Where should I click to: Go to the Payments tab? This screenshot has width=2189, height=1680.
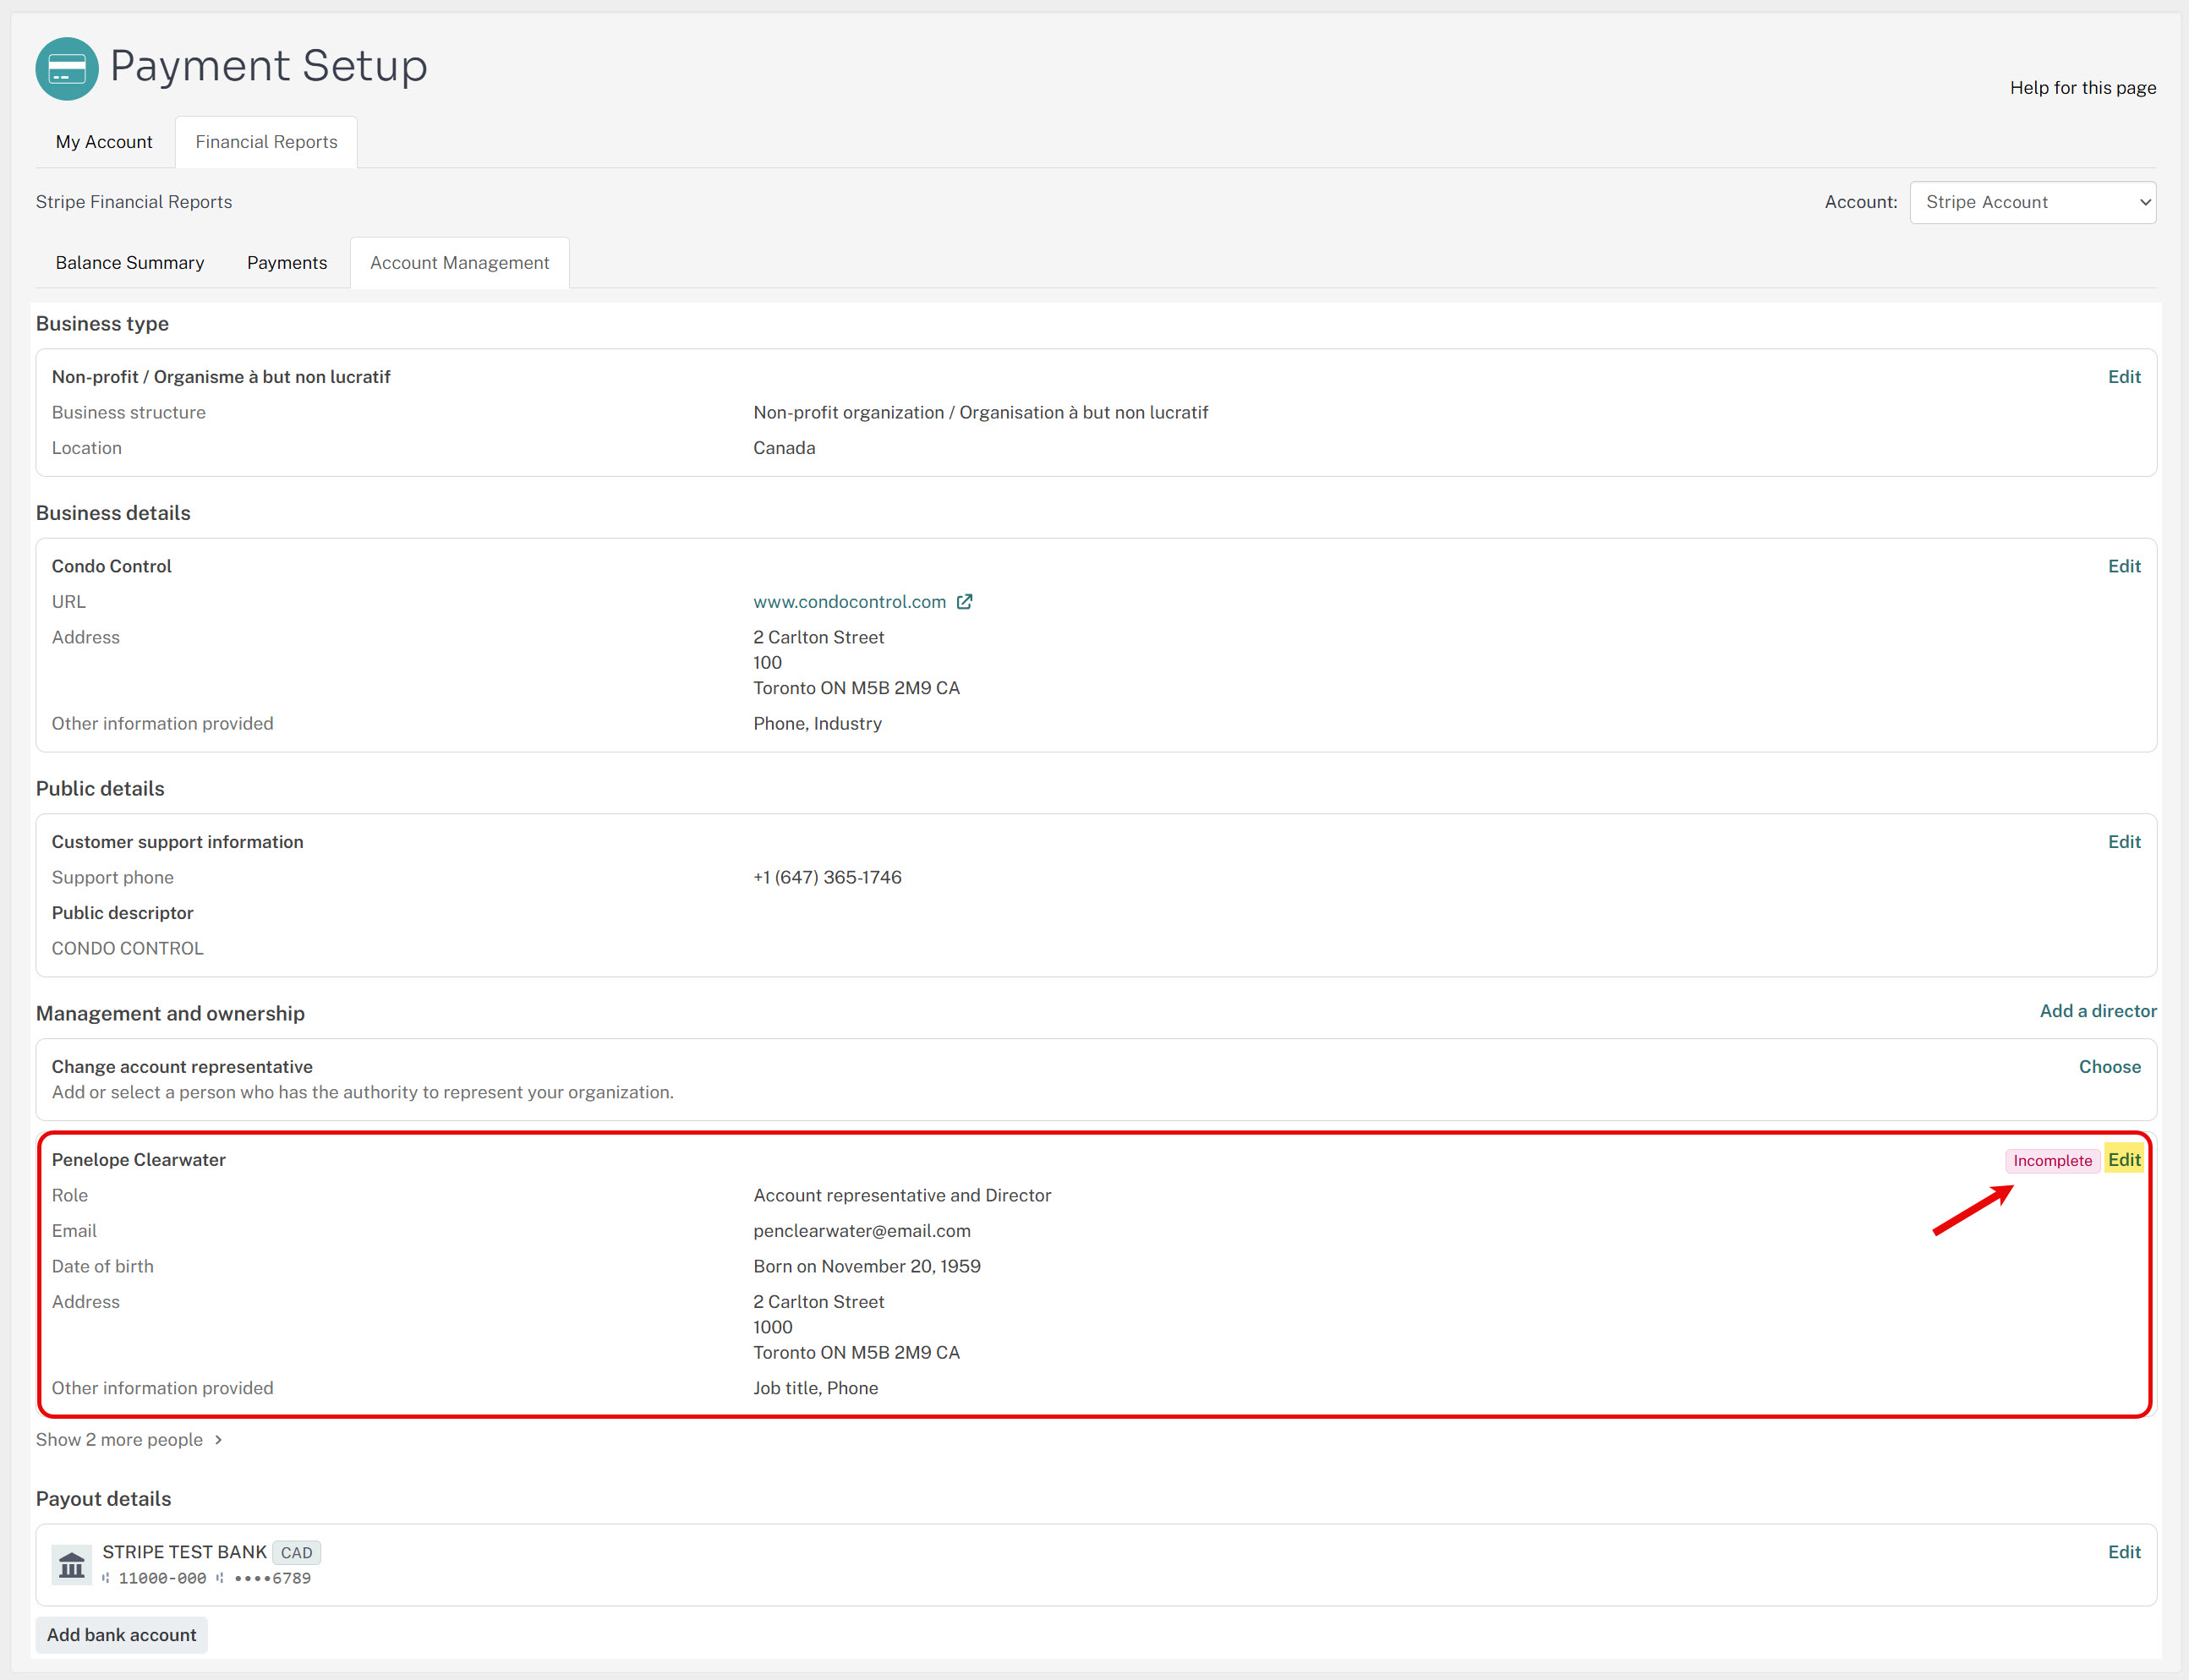pyautogui.click(x=287, y=263)
